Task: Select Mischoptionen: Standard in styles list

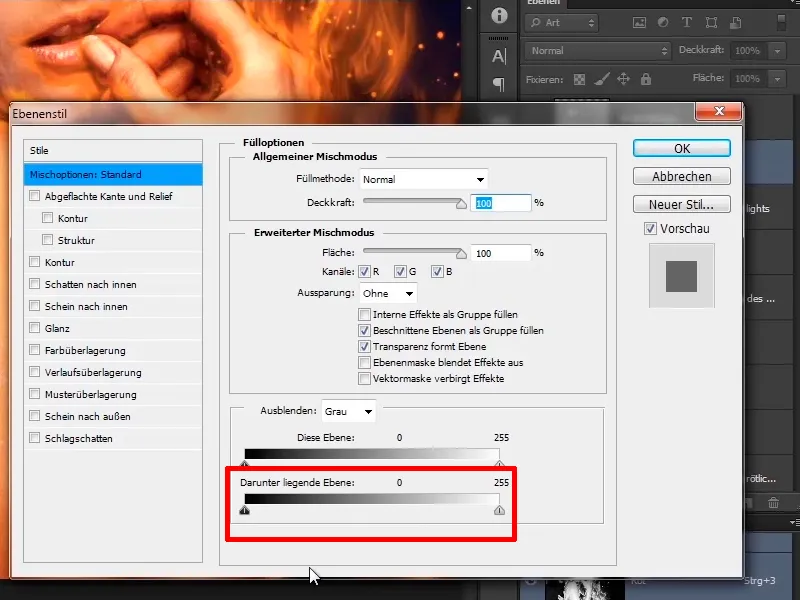Action: click(113, 174)
